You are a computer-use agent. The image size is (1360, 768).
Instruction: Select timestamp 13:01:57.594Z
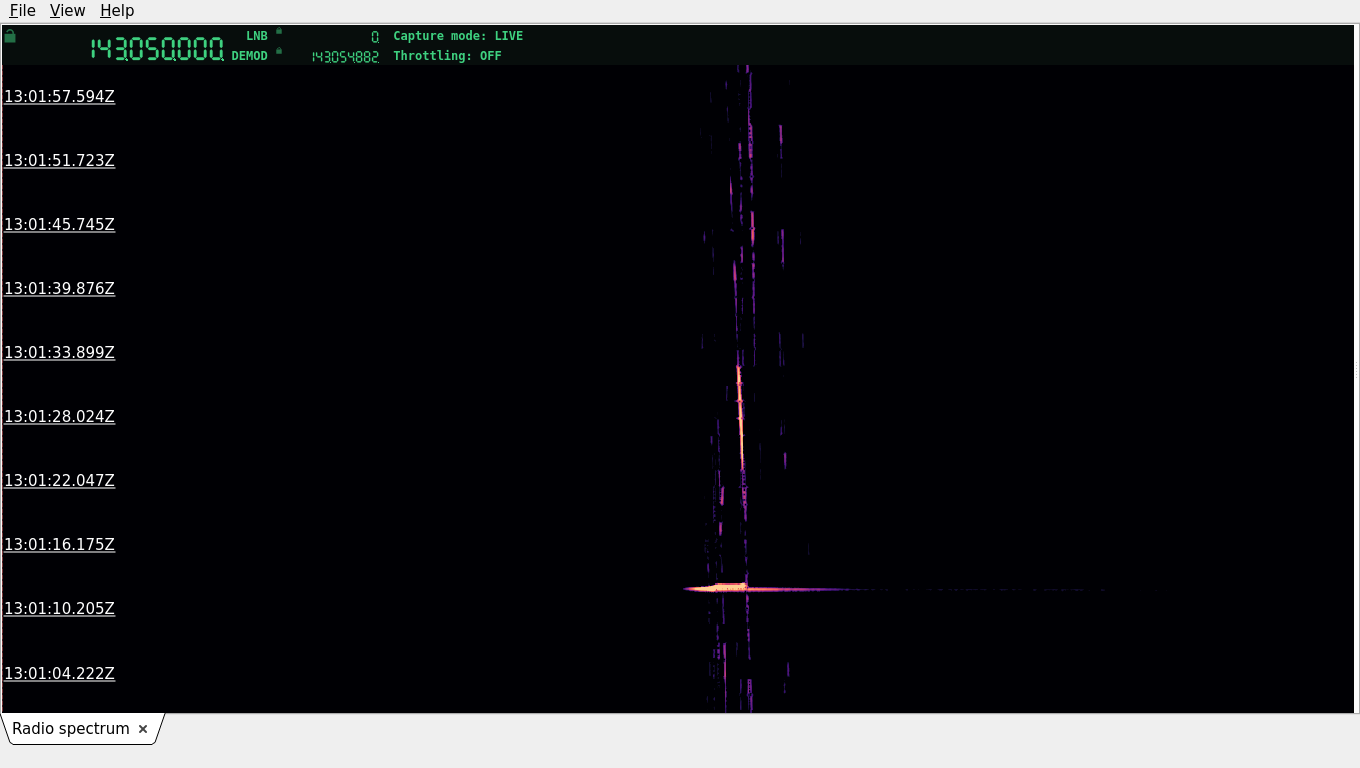pyautogui.click(x=60, y=97)
